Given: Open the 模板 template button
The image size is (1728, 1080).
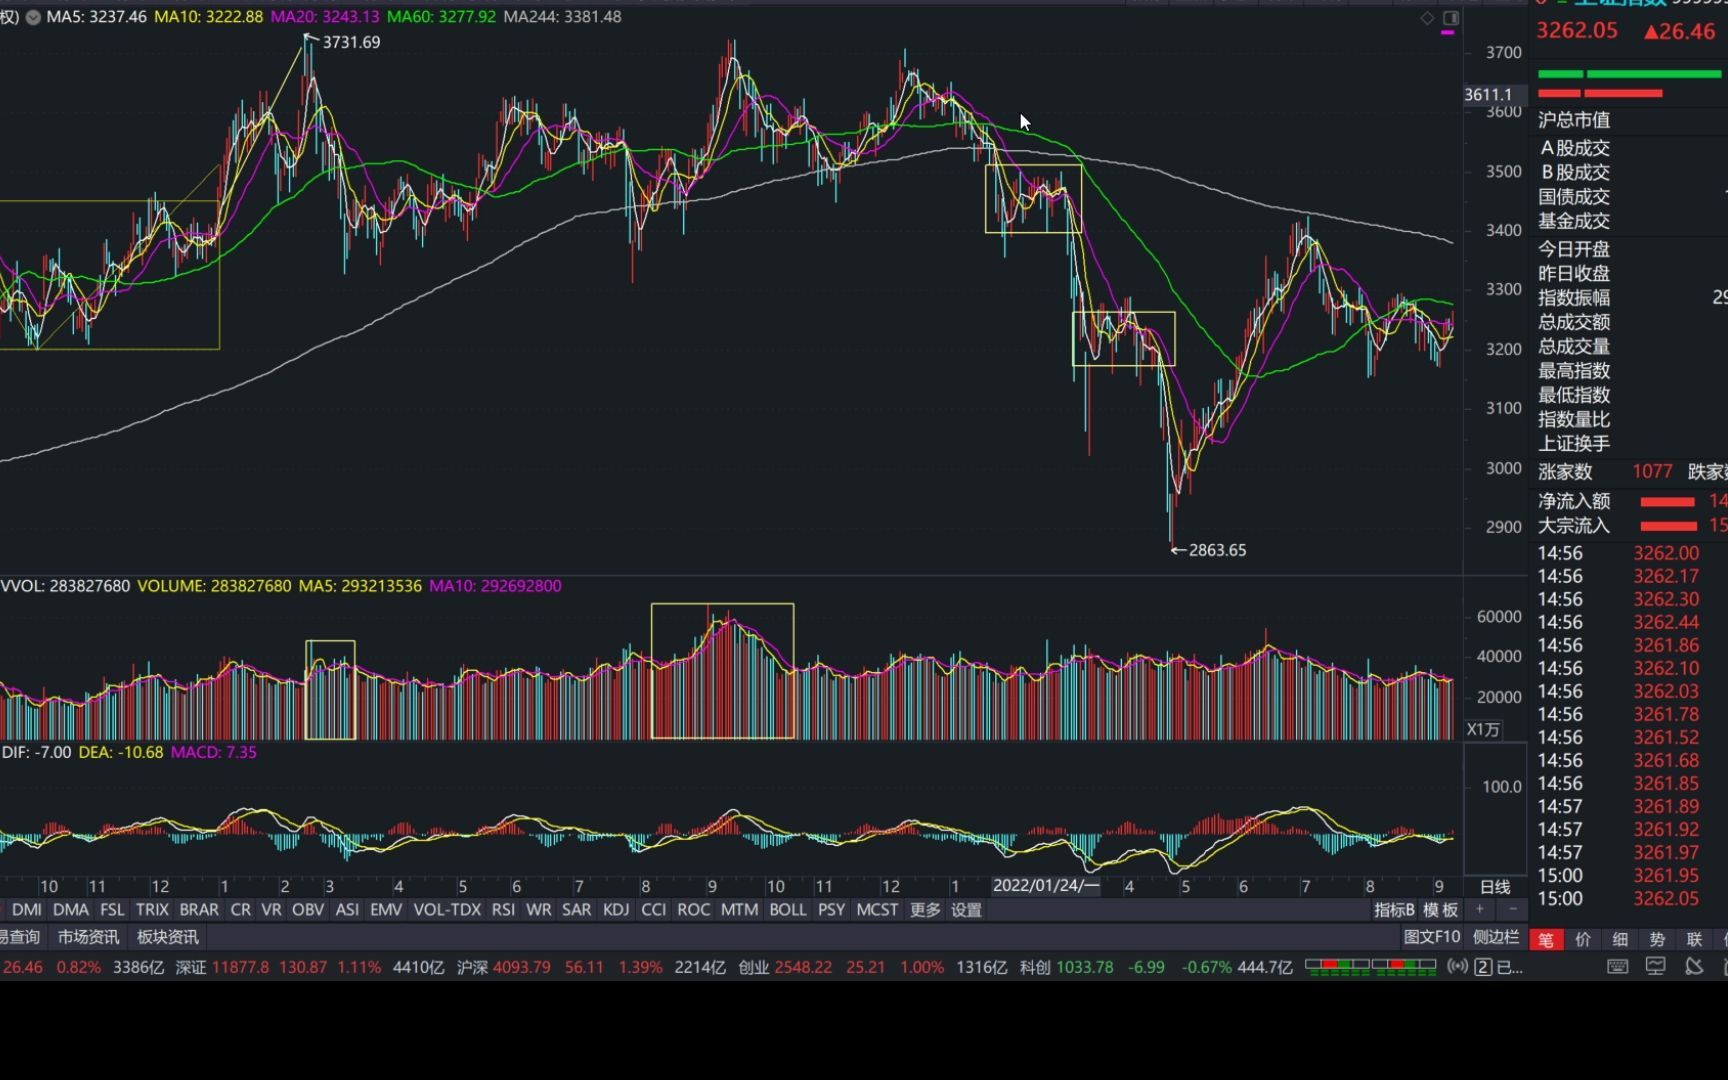Looking at the screenshot, I should tap(1440, 910).
